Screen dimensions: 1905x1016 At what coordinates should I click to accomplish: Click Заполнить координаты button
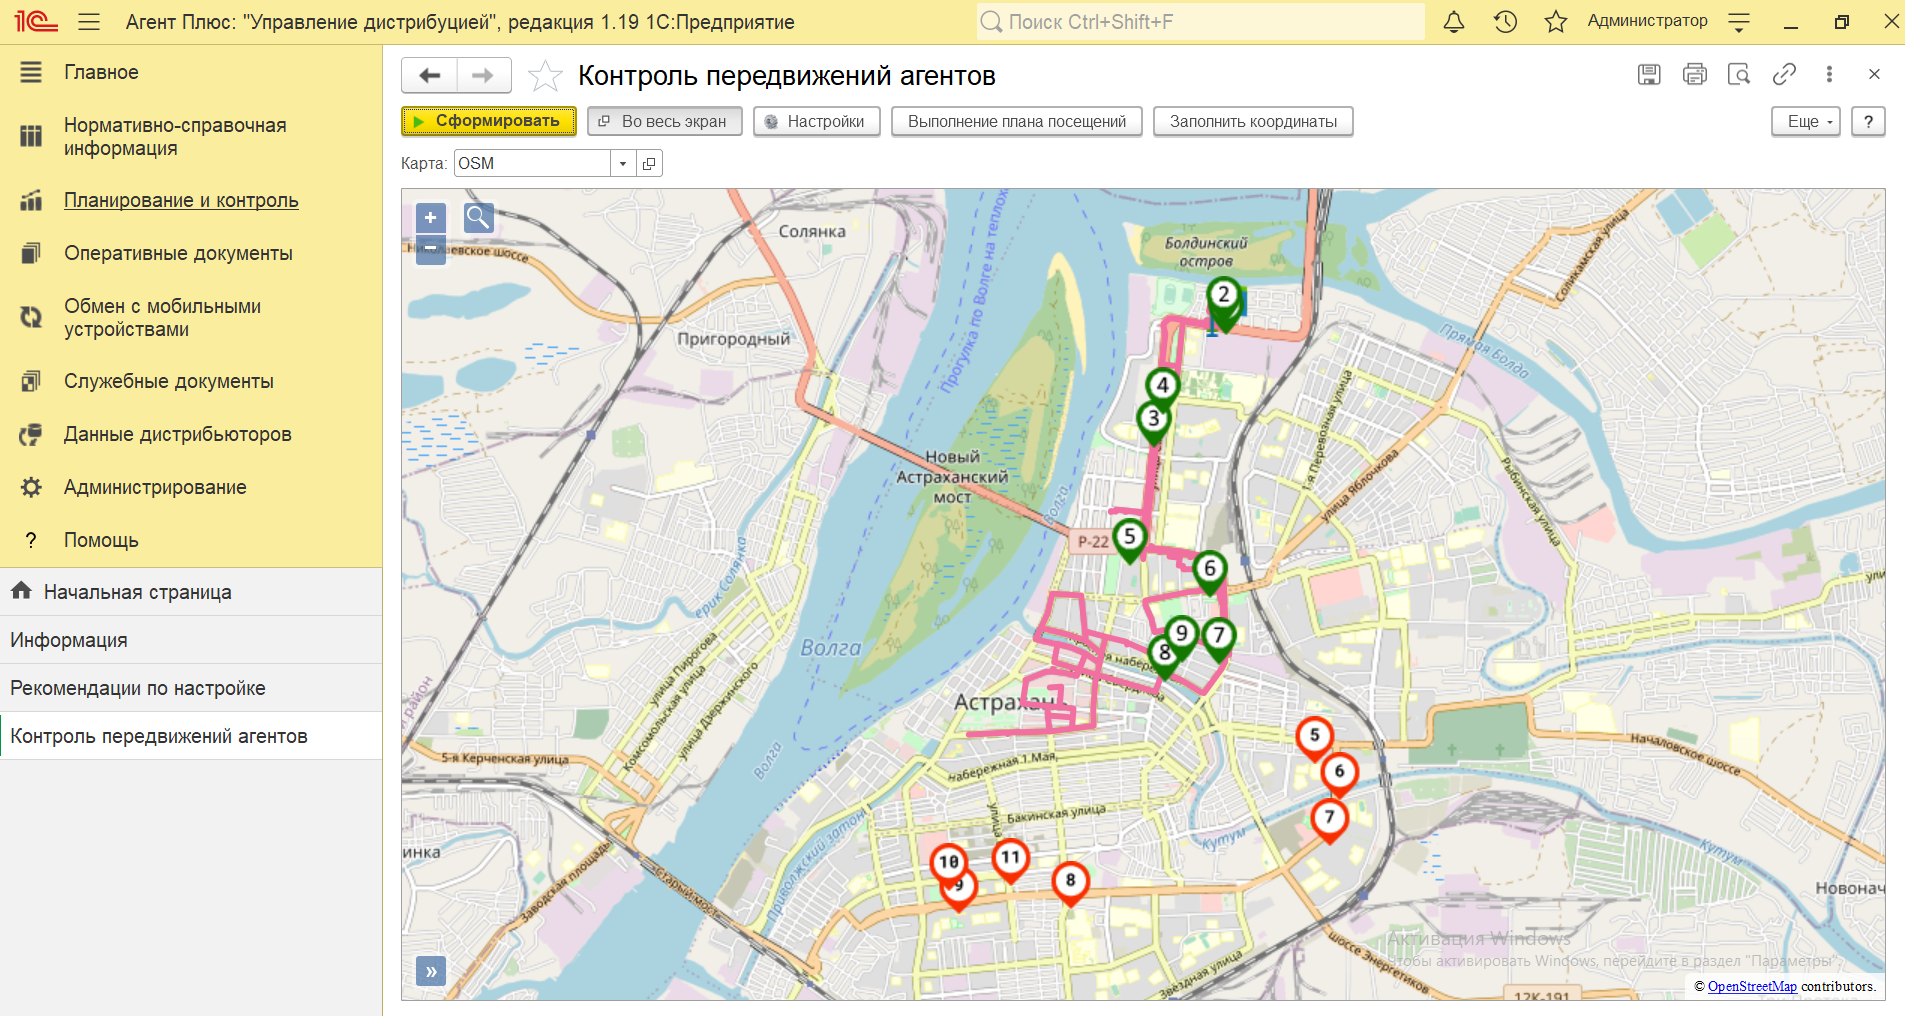click(x=1253, y=121)
